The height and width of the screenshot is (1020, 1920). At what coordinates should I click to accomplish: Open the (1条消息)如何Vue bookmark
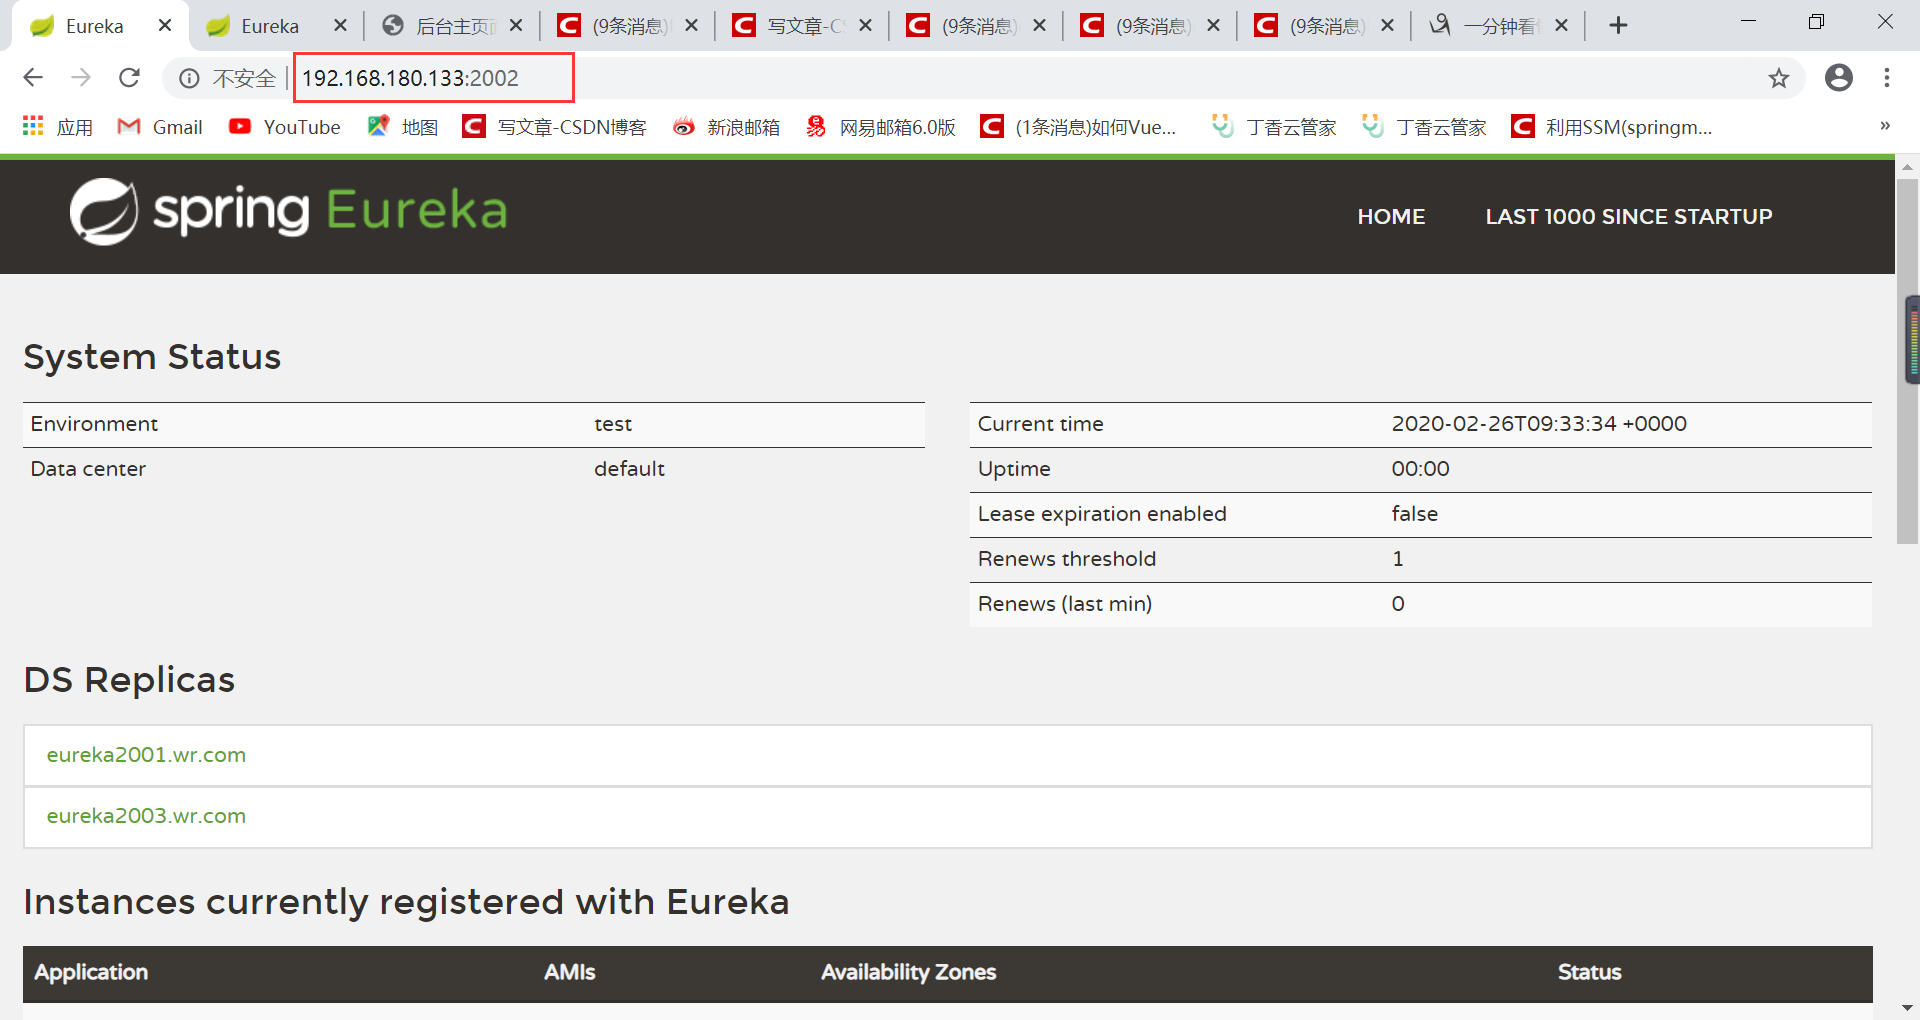pos(1079,127)
